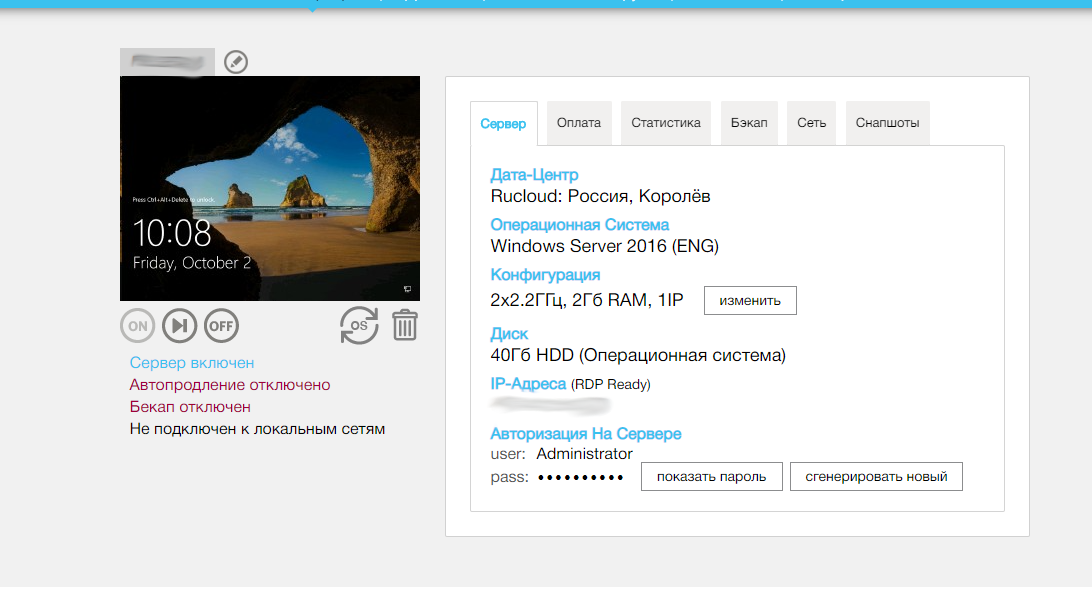The width and height of the screenshot is (1092, 590).
Task: Click Бекап отключен status link
Action: (190, 407)
